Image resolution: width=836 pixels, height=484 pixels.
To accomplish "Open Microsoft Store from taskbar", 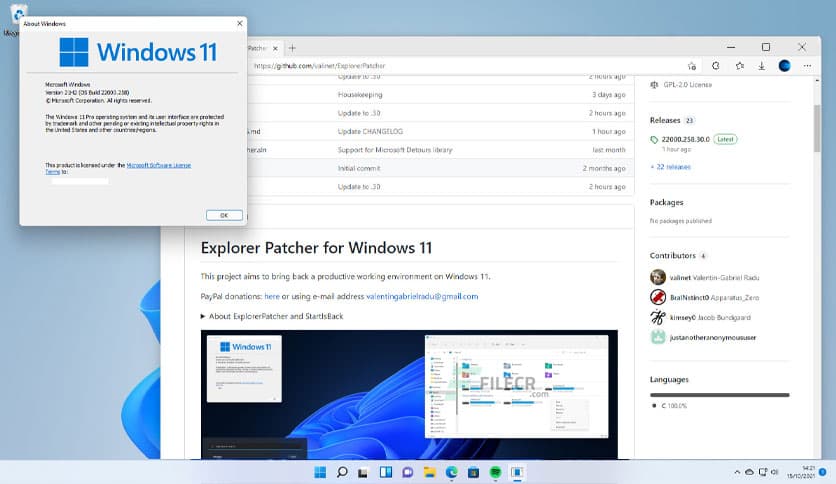I will [x=473, y=472].
